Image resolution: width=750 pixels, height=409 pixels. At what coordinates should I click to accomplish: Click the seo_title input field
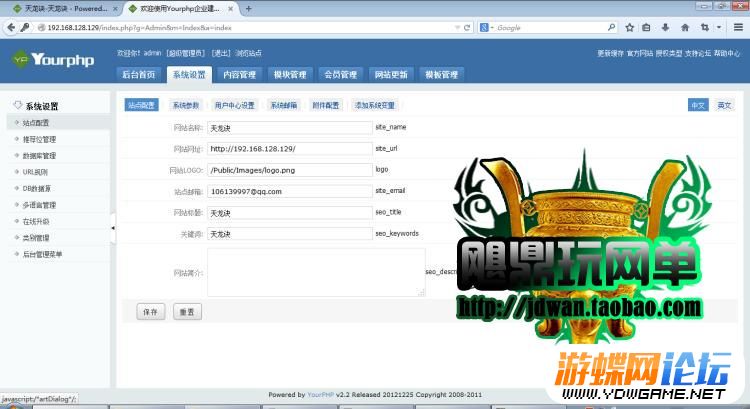click(290, 213)
